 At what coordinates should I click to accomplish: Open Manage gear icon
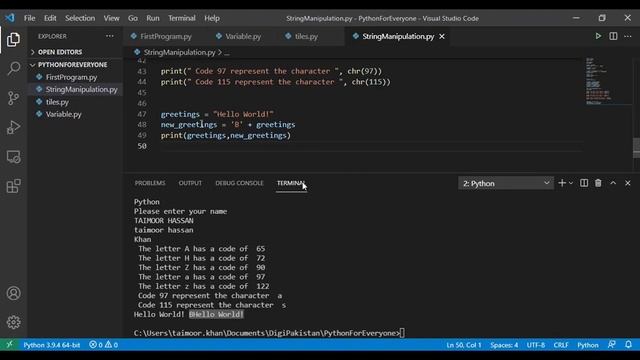tap(13, 322)
